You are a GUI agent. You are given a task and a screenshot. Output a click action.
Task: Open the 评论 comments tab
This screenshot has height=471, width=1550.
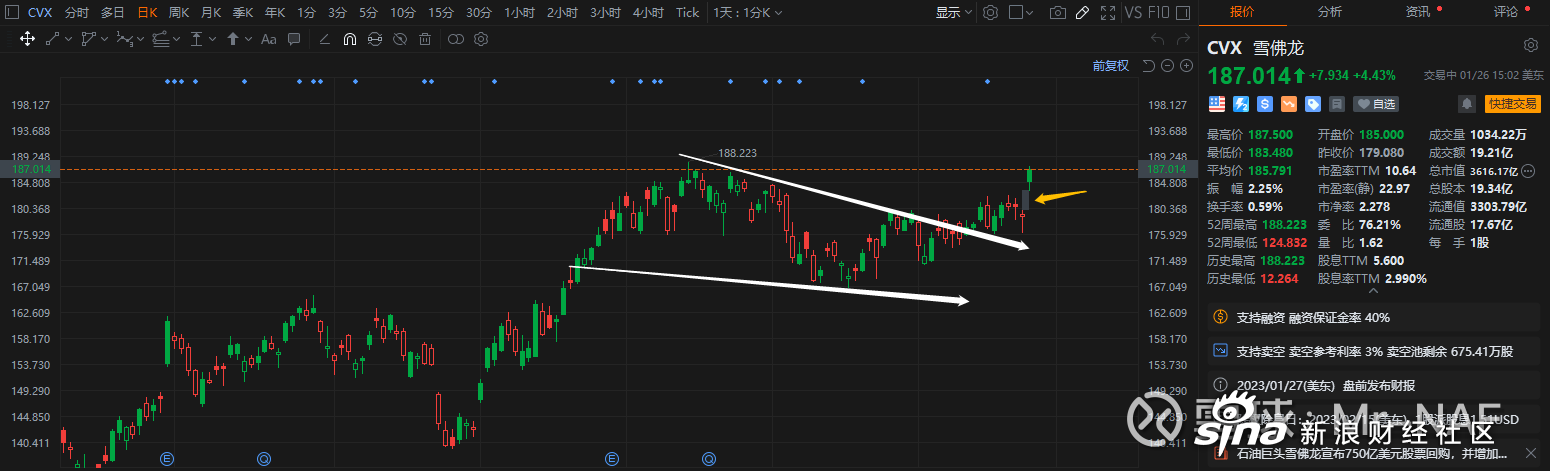(x=1506, y=12)
